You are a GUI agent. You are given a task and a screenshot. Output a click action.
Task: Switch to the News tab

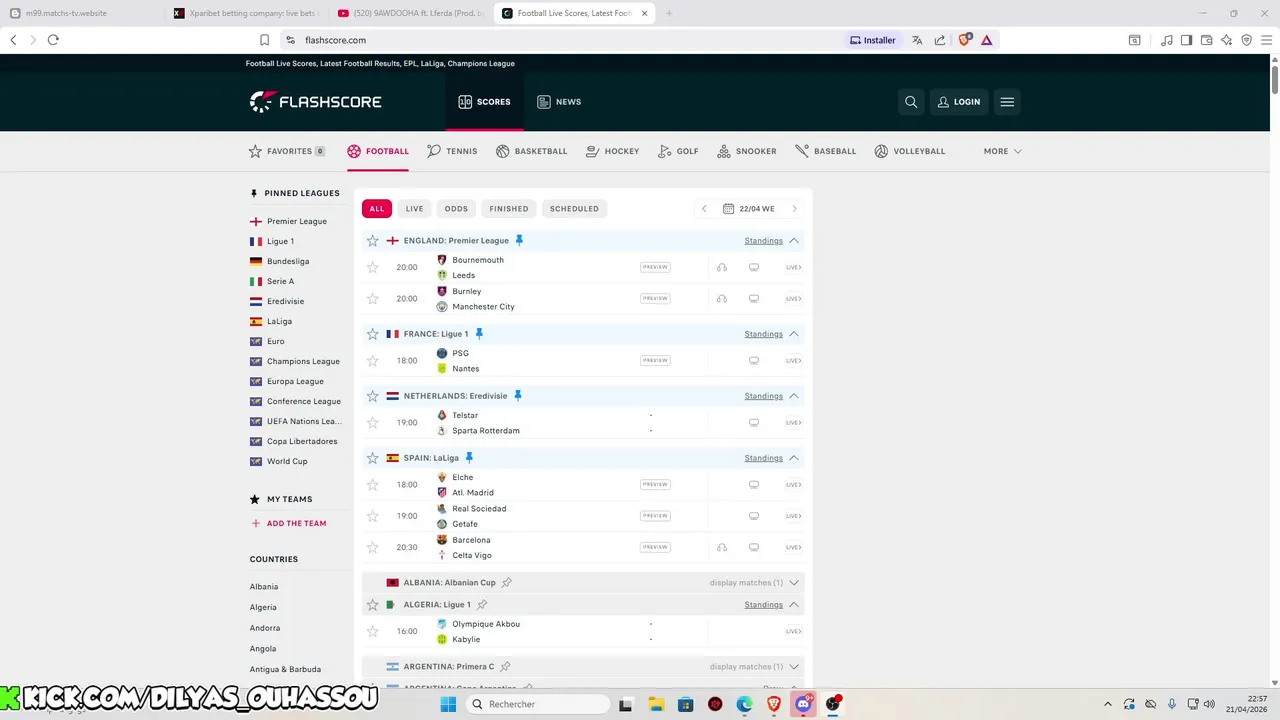[x=559, y=102]
